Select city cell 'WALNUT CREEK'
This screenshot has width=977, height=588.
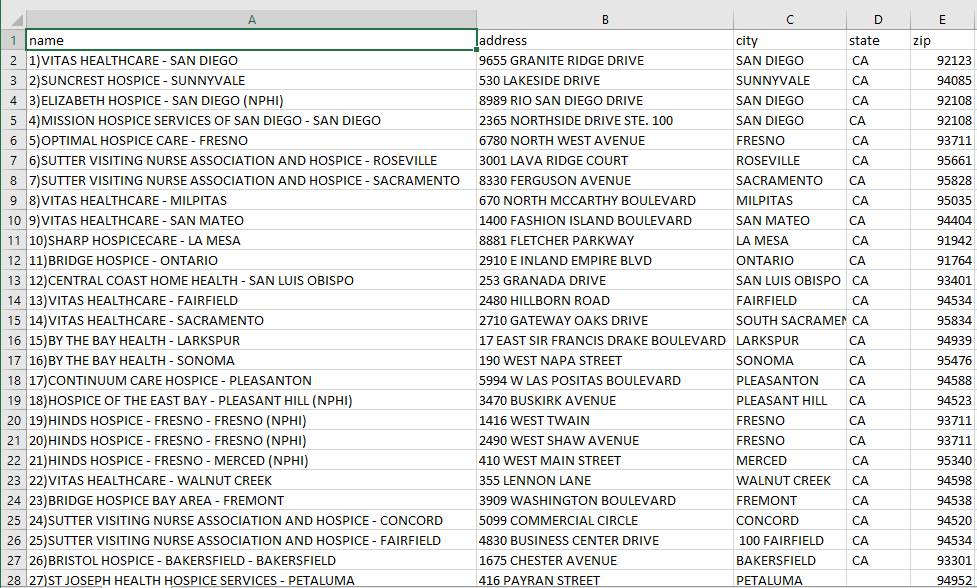click(x=789, y=480)
